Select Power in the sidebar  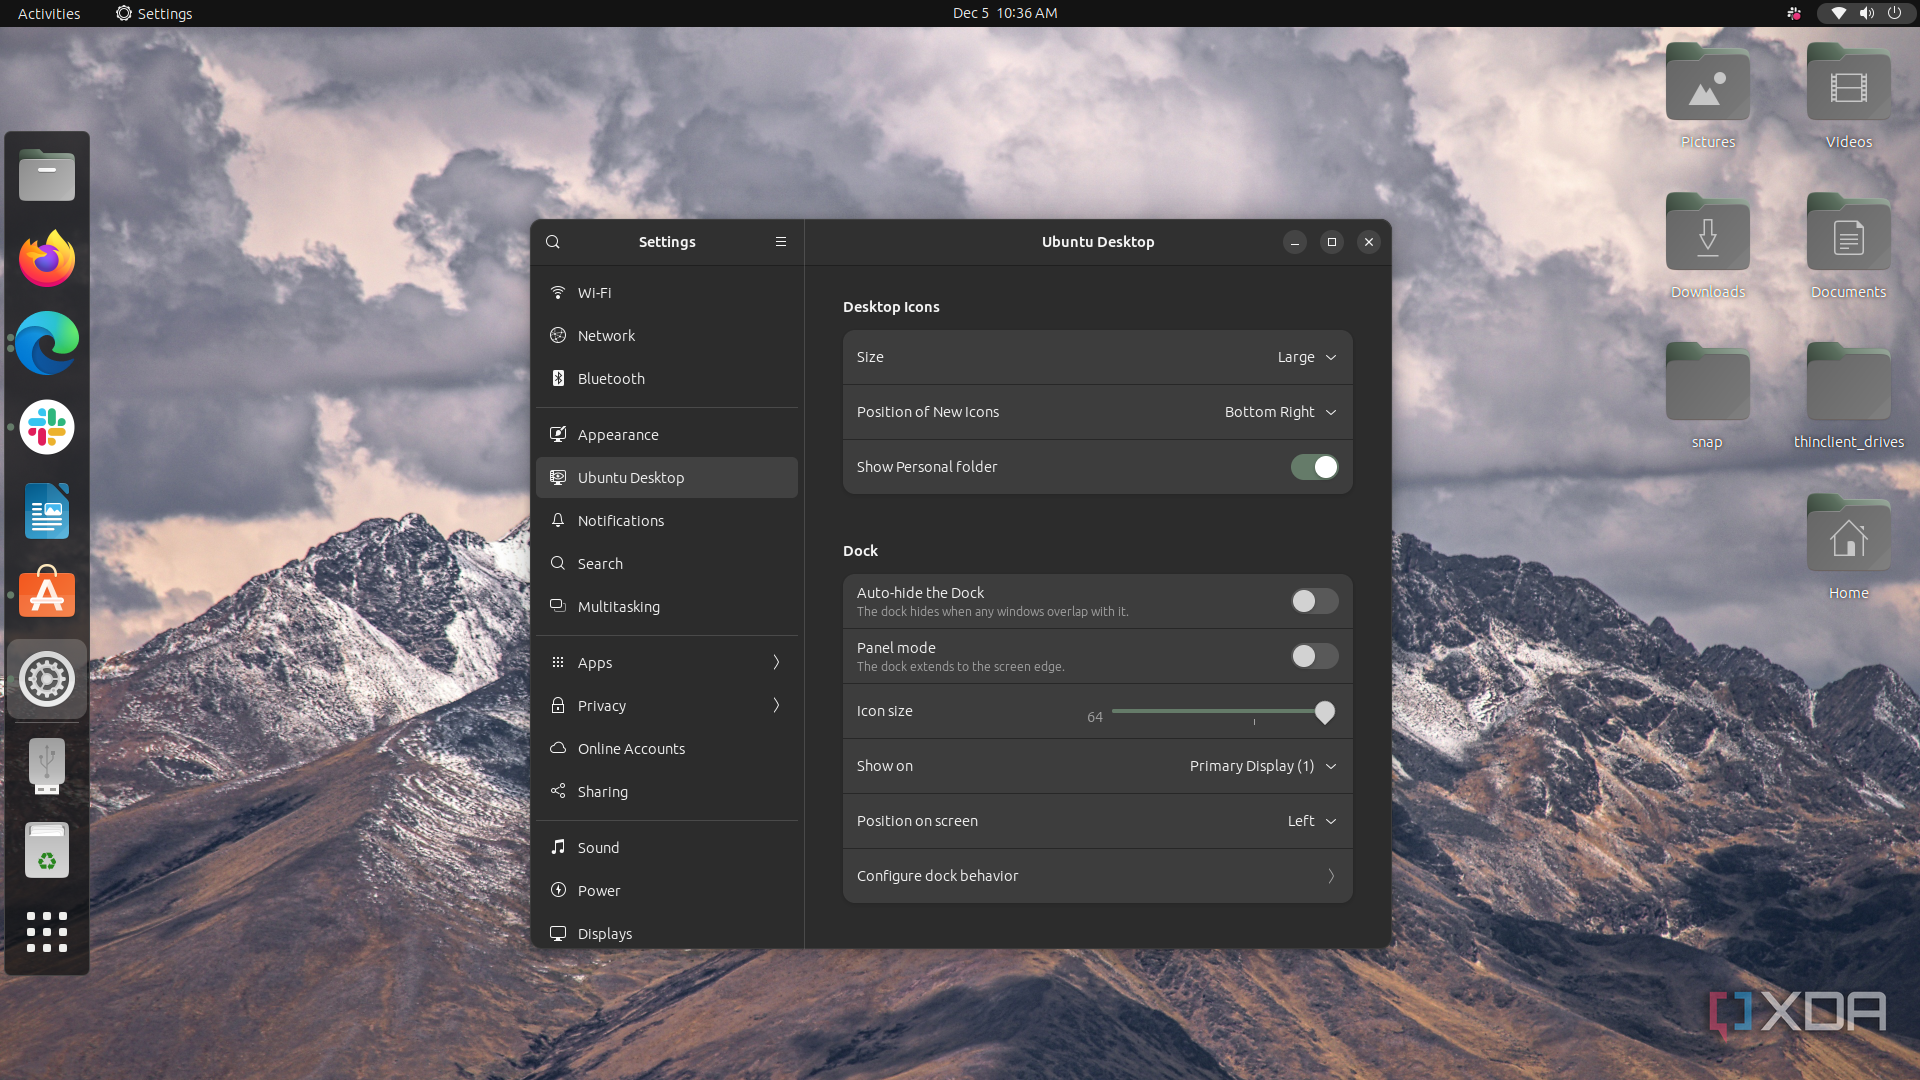point(667,891)
